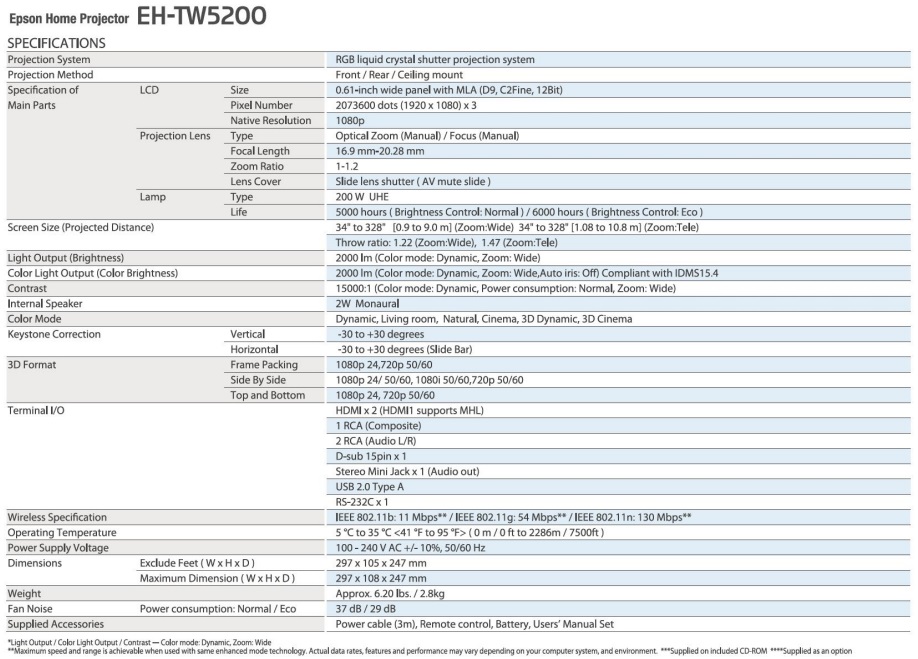Select the "200 W UHE" lamp type value
918x659 pixels.
[362, 197]
